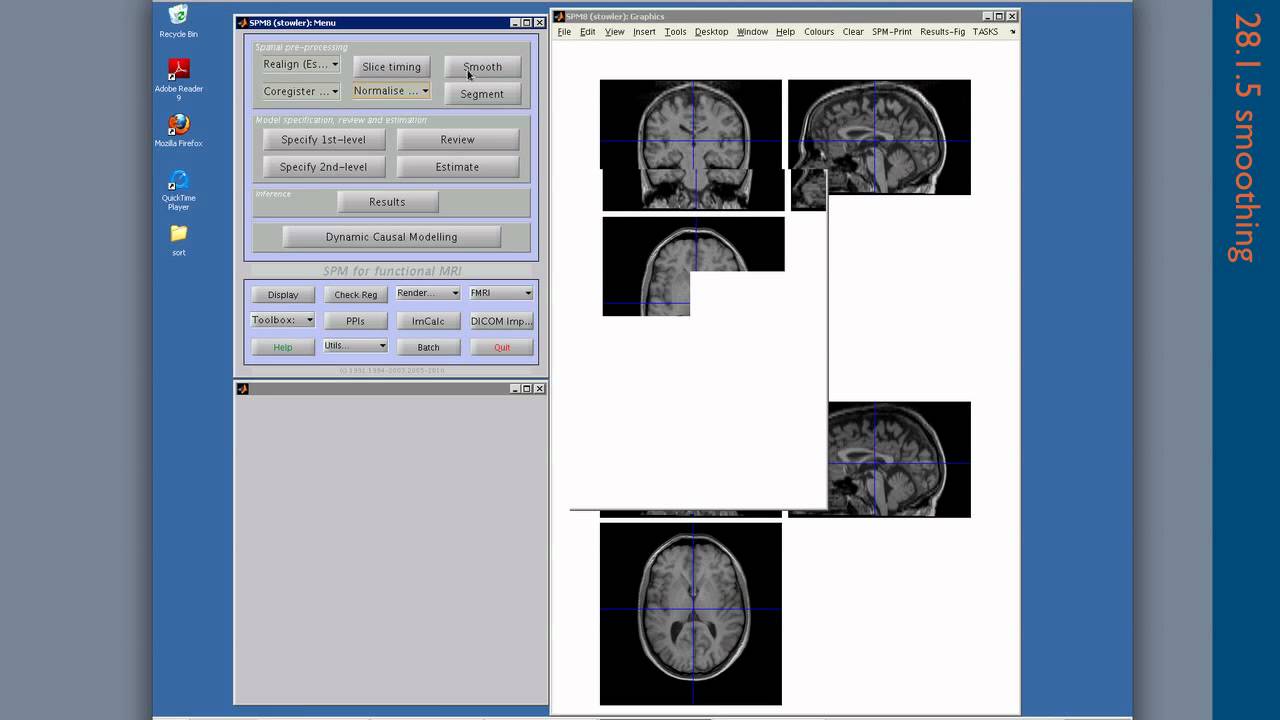1280x720 pixels.
Task: Open Utils... dropdown
Action: [x=355, y=346]
